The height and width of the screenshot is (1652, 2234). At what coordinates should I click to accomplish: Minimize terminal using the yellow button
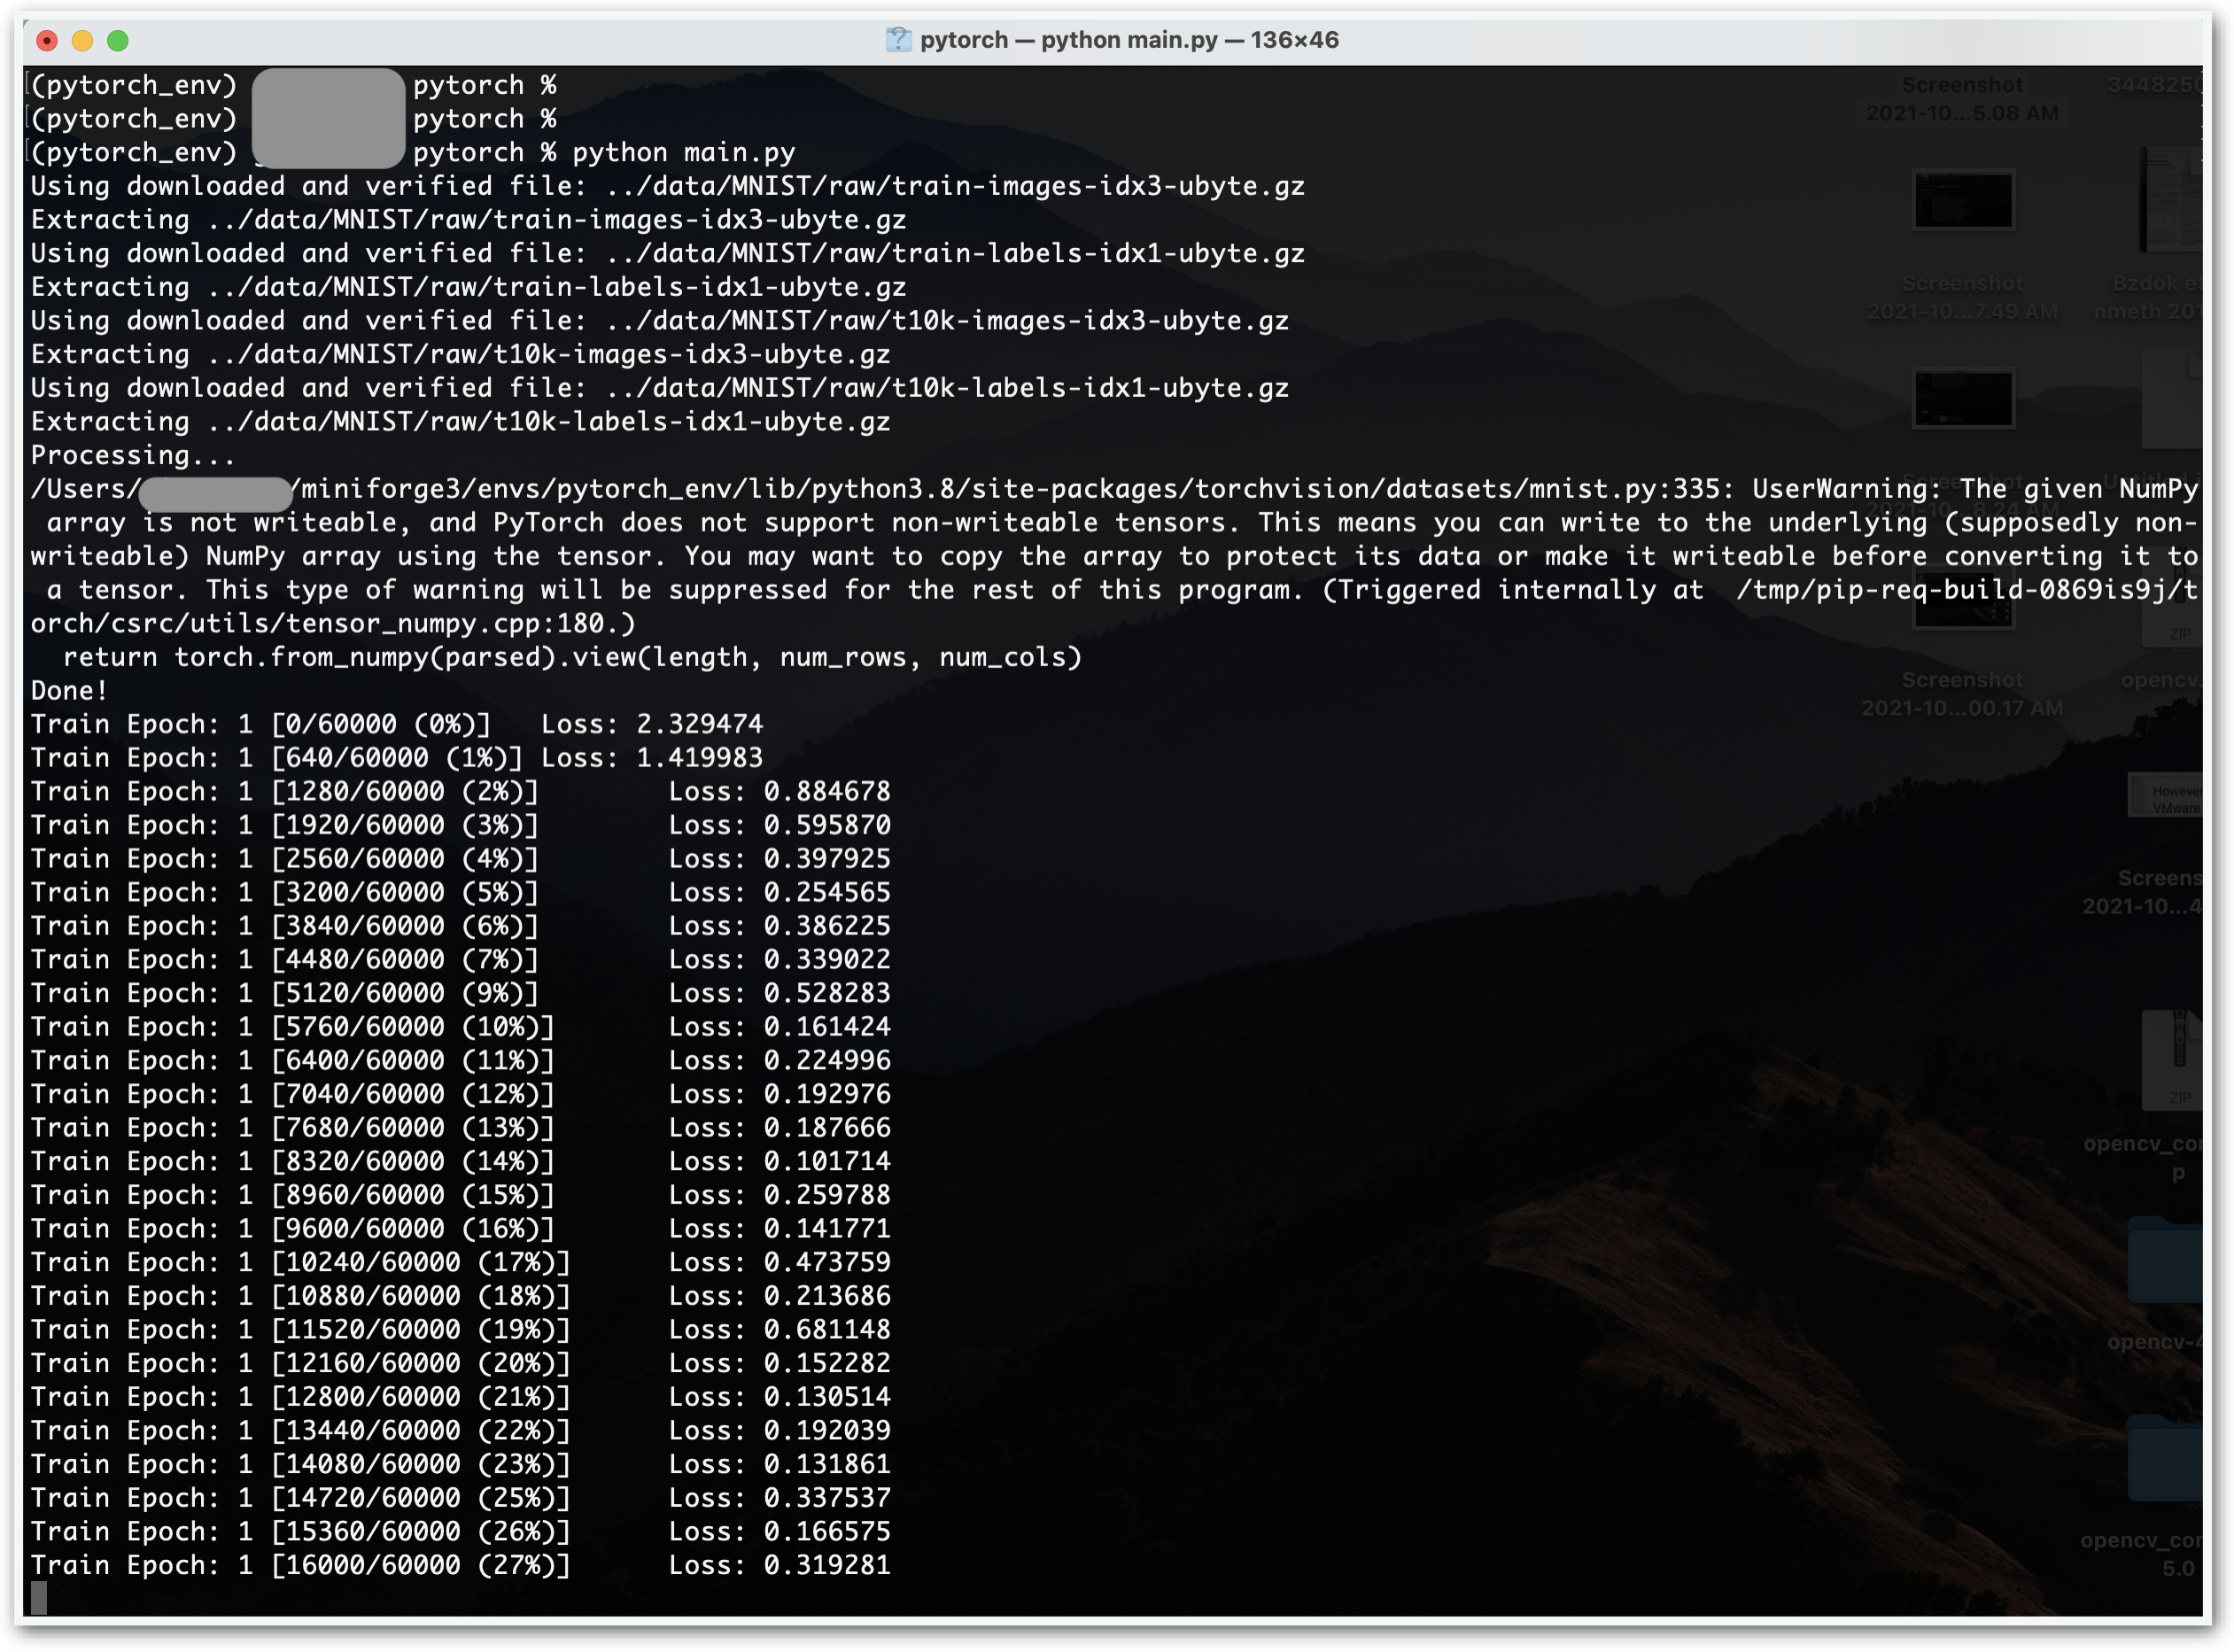(x=82, y=40)
